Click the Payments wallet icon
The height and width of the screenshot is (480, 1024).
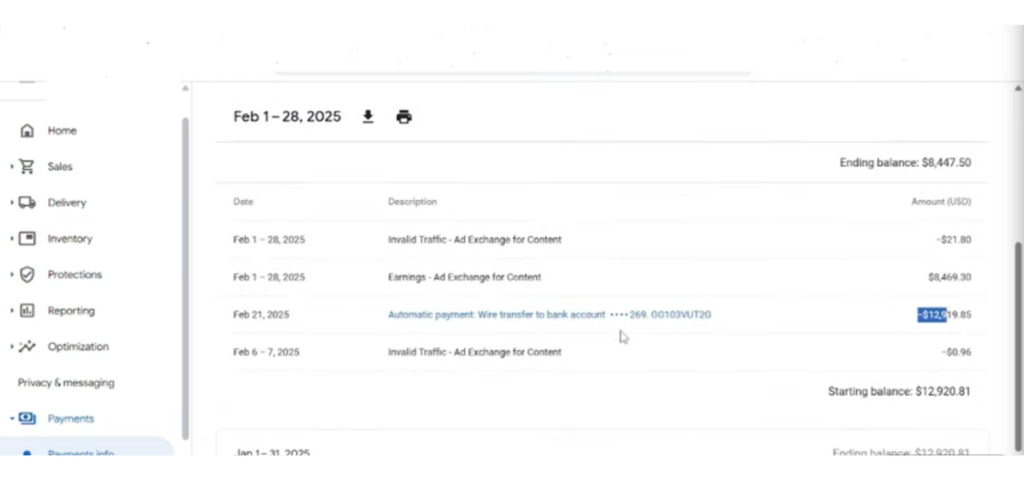(x=27, y=419)
